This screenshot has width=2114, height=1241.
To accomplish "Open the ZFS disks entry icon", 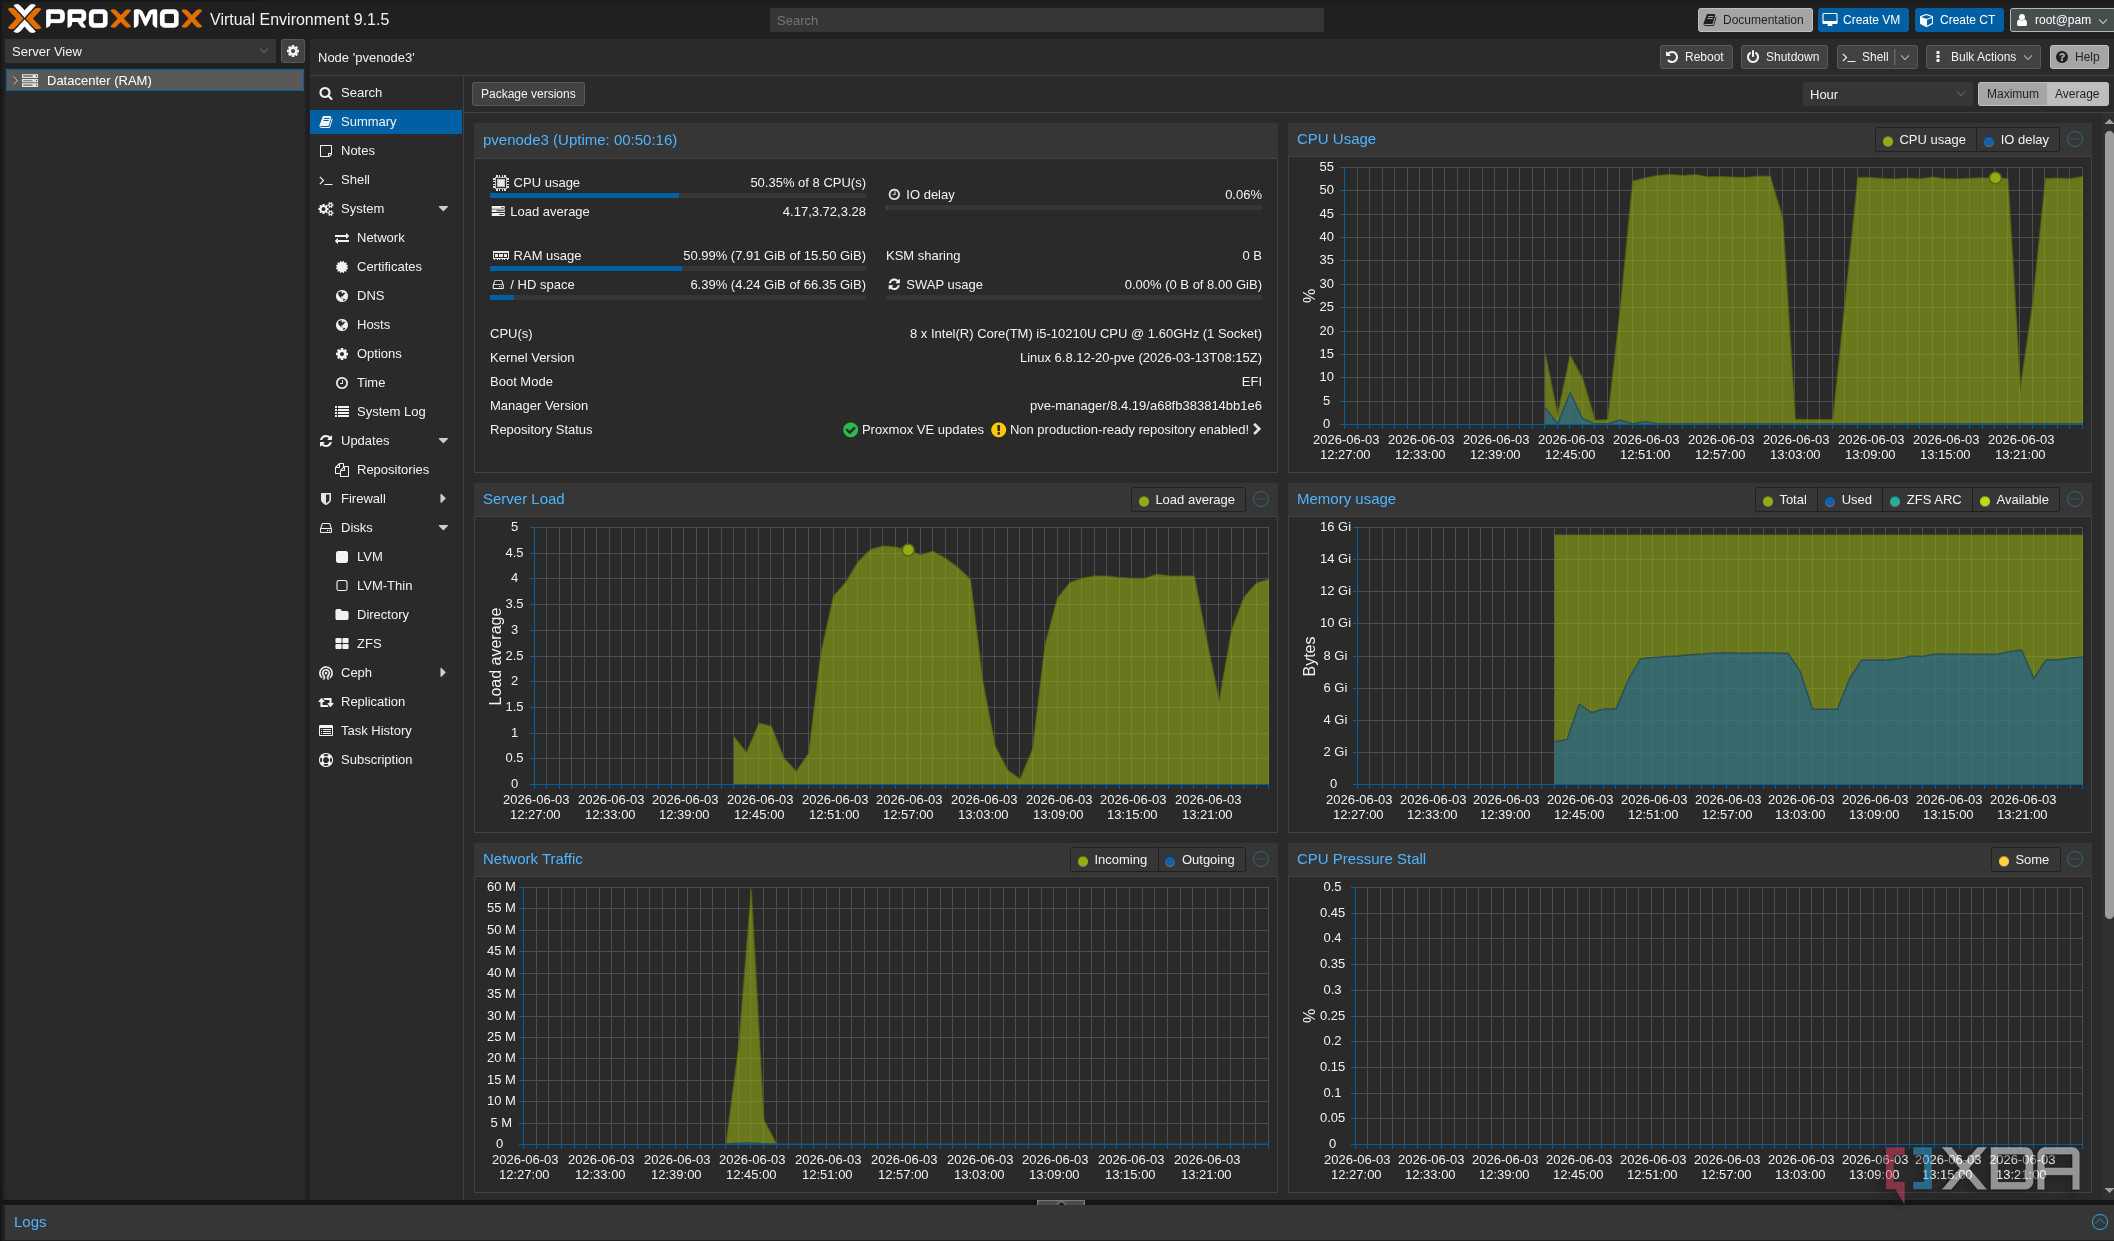I will 342,644.
